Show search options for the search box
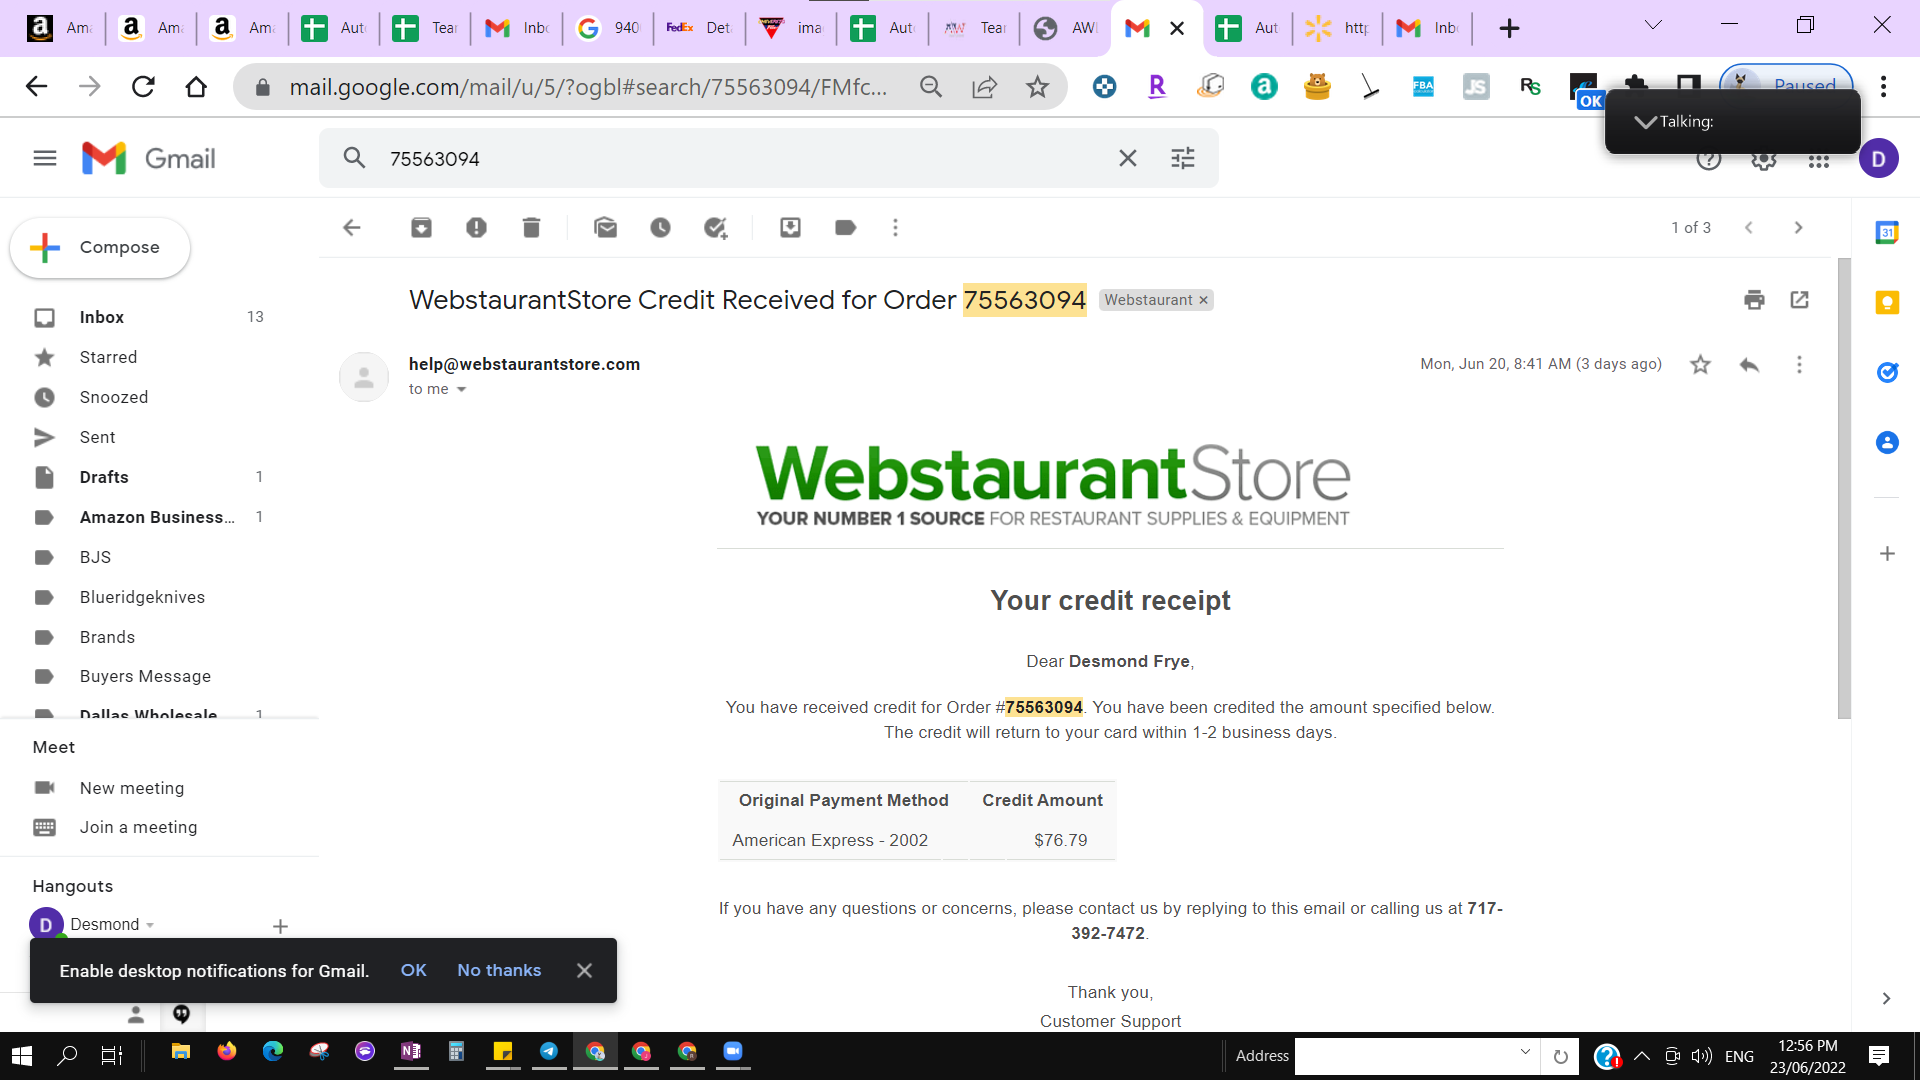 (x=1183, y=158)
